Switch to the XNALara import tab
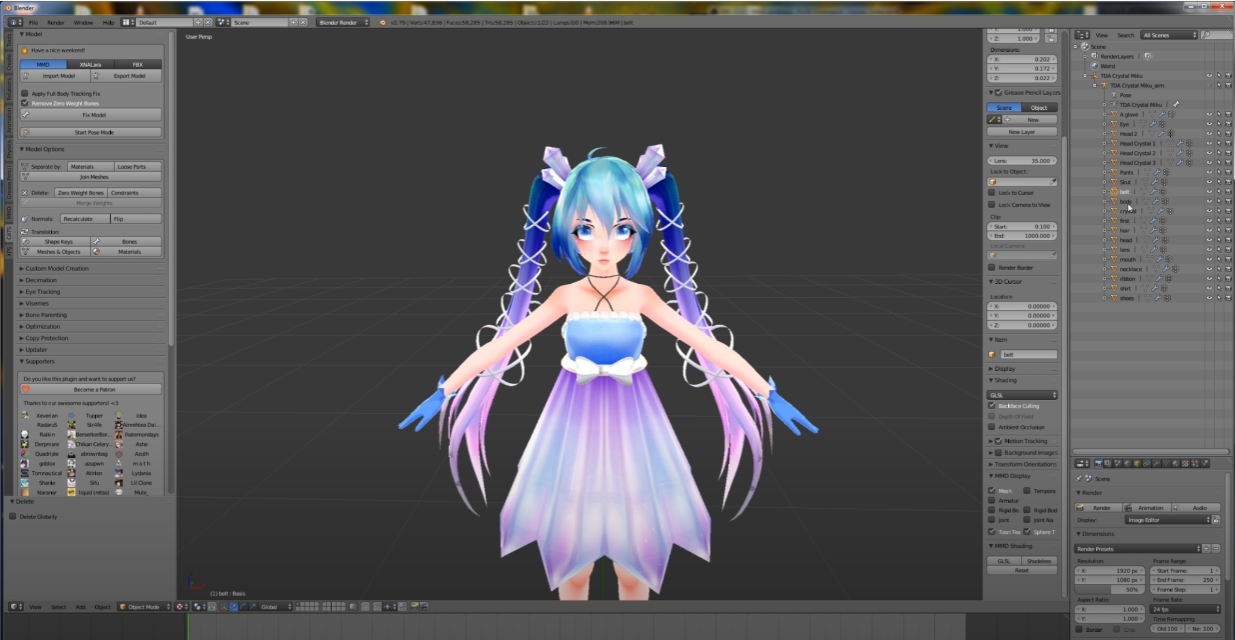This screenshot has width=1235, height=640. (91, 64)
